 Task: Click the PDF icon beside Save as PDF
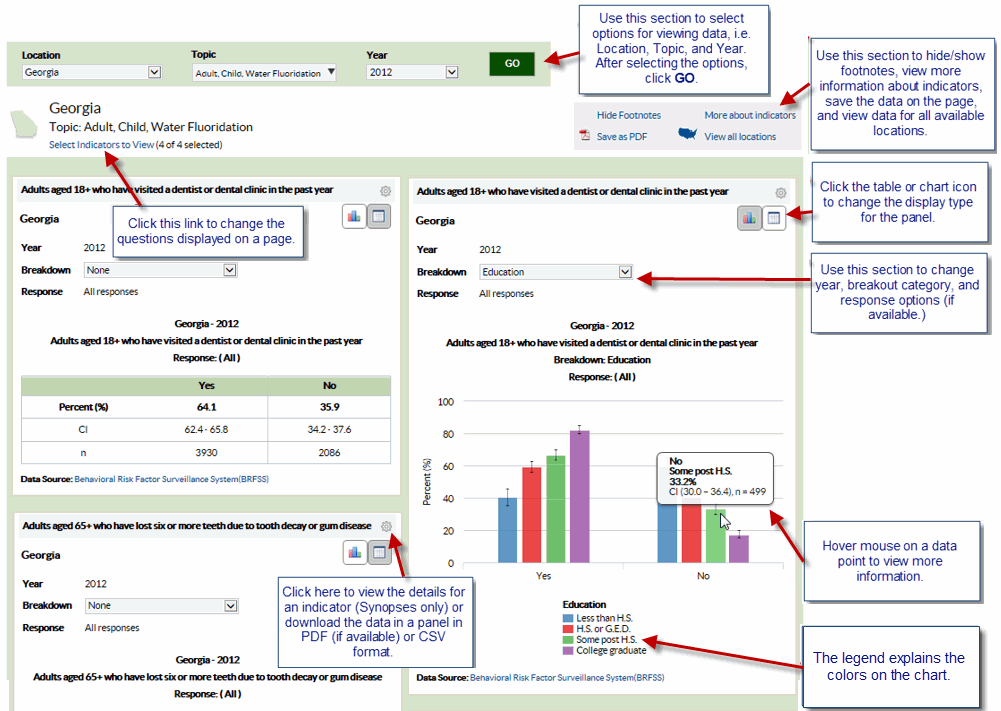[586, 136]
